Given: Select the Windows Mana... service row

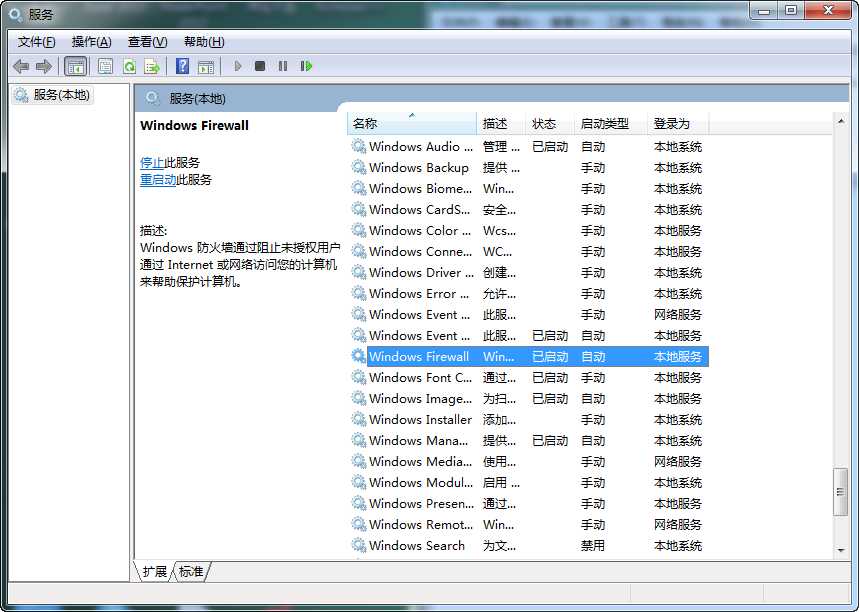Looking at the screenshot, I should pos(529,441).
